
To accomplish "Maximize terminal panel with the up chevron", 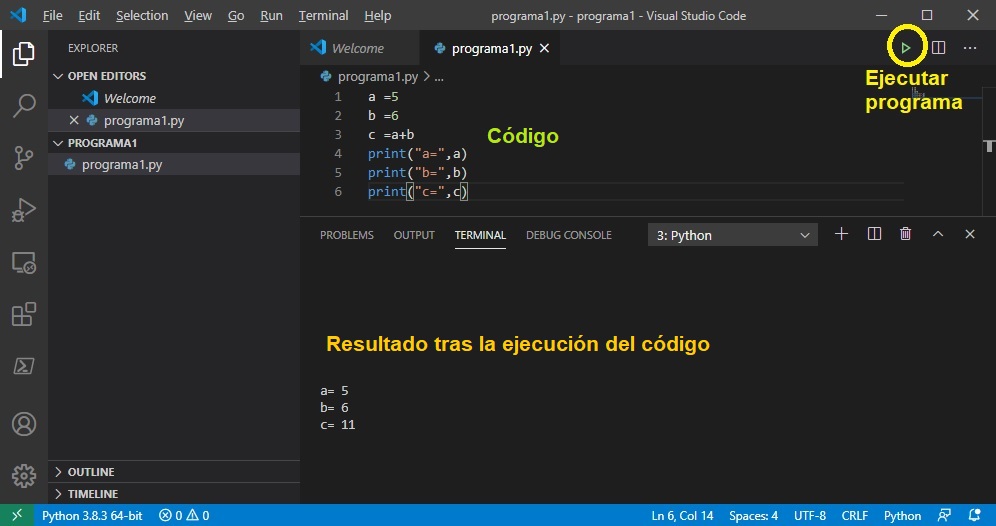I will pos(938,234).
